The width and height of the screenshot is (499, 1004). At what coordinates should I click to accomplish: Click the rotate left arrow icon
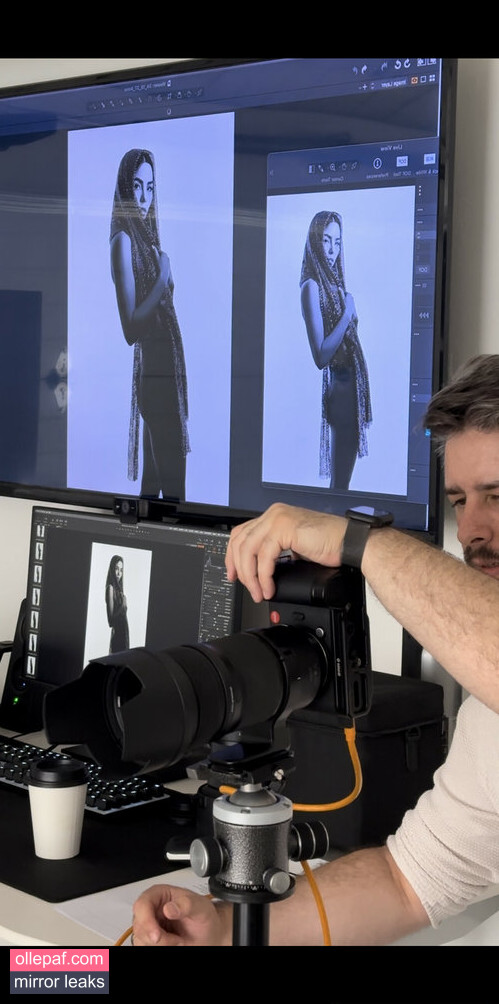407,64
